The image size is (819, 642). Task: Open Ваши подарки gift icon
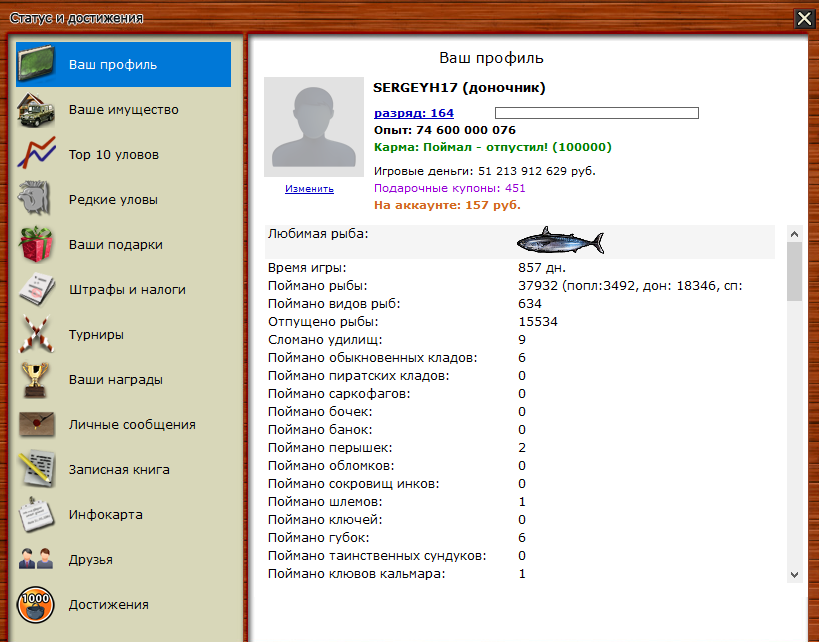pyautogui.click(x=36, y=244)
